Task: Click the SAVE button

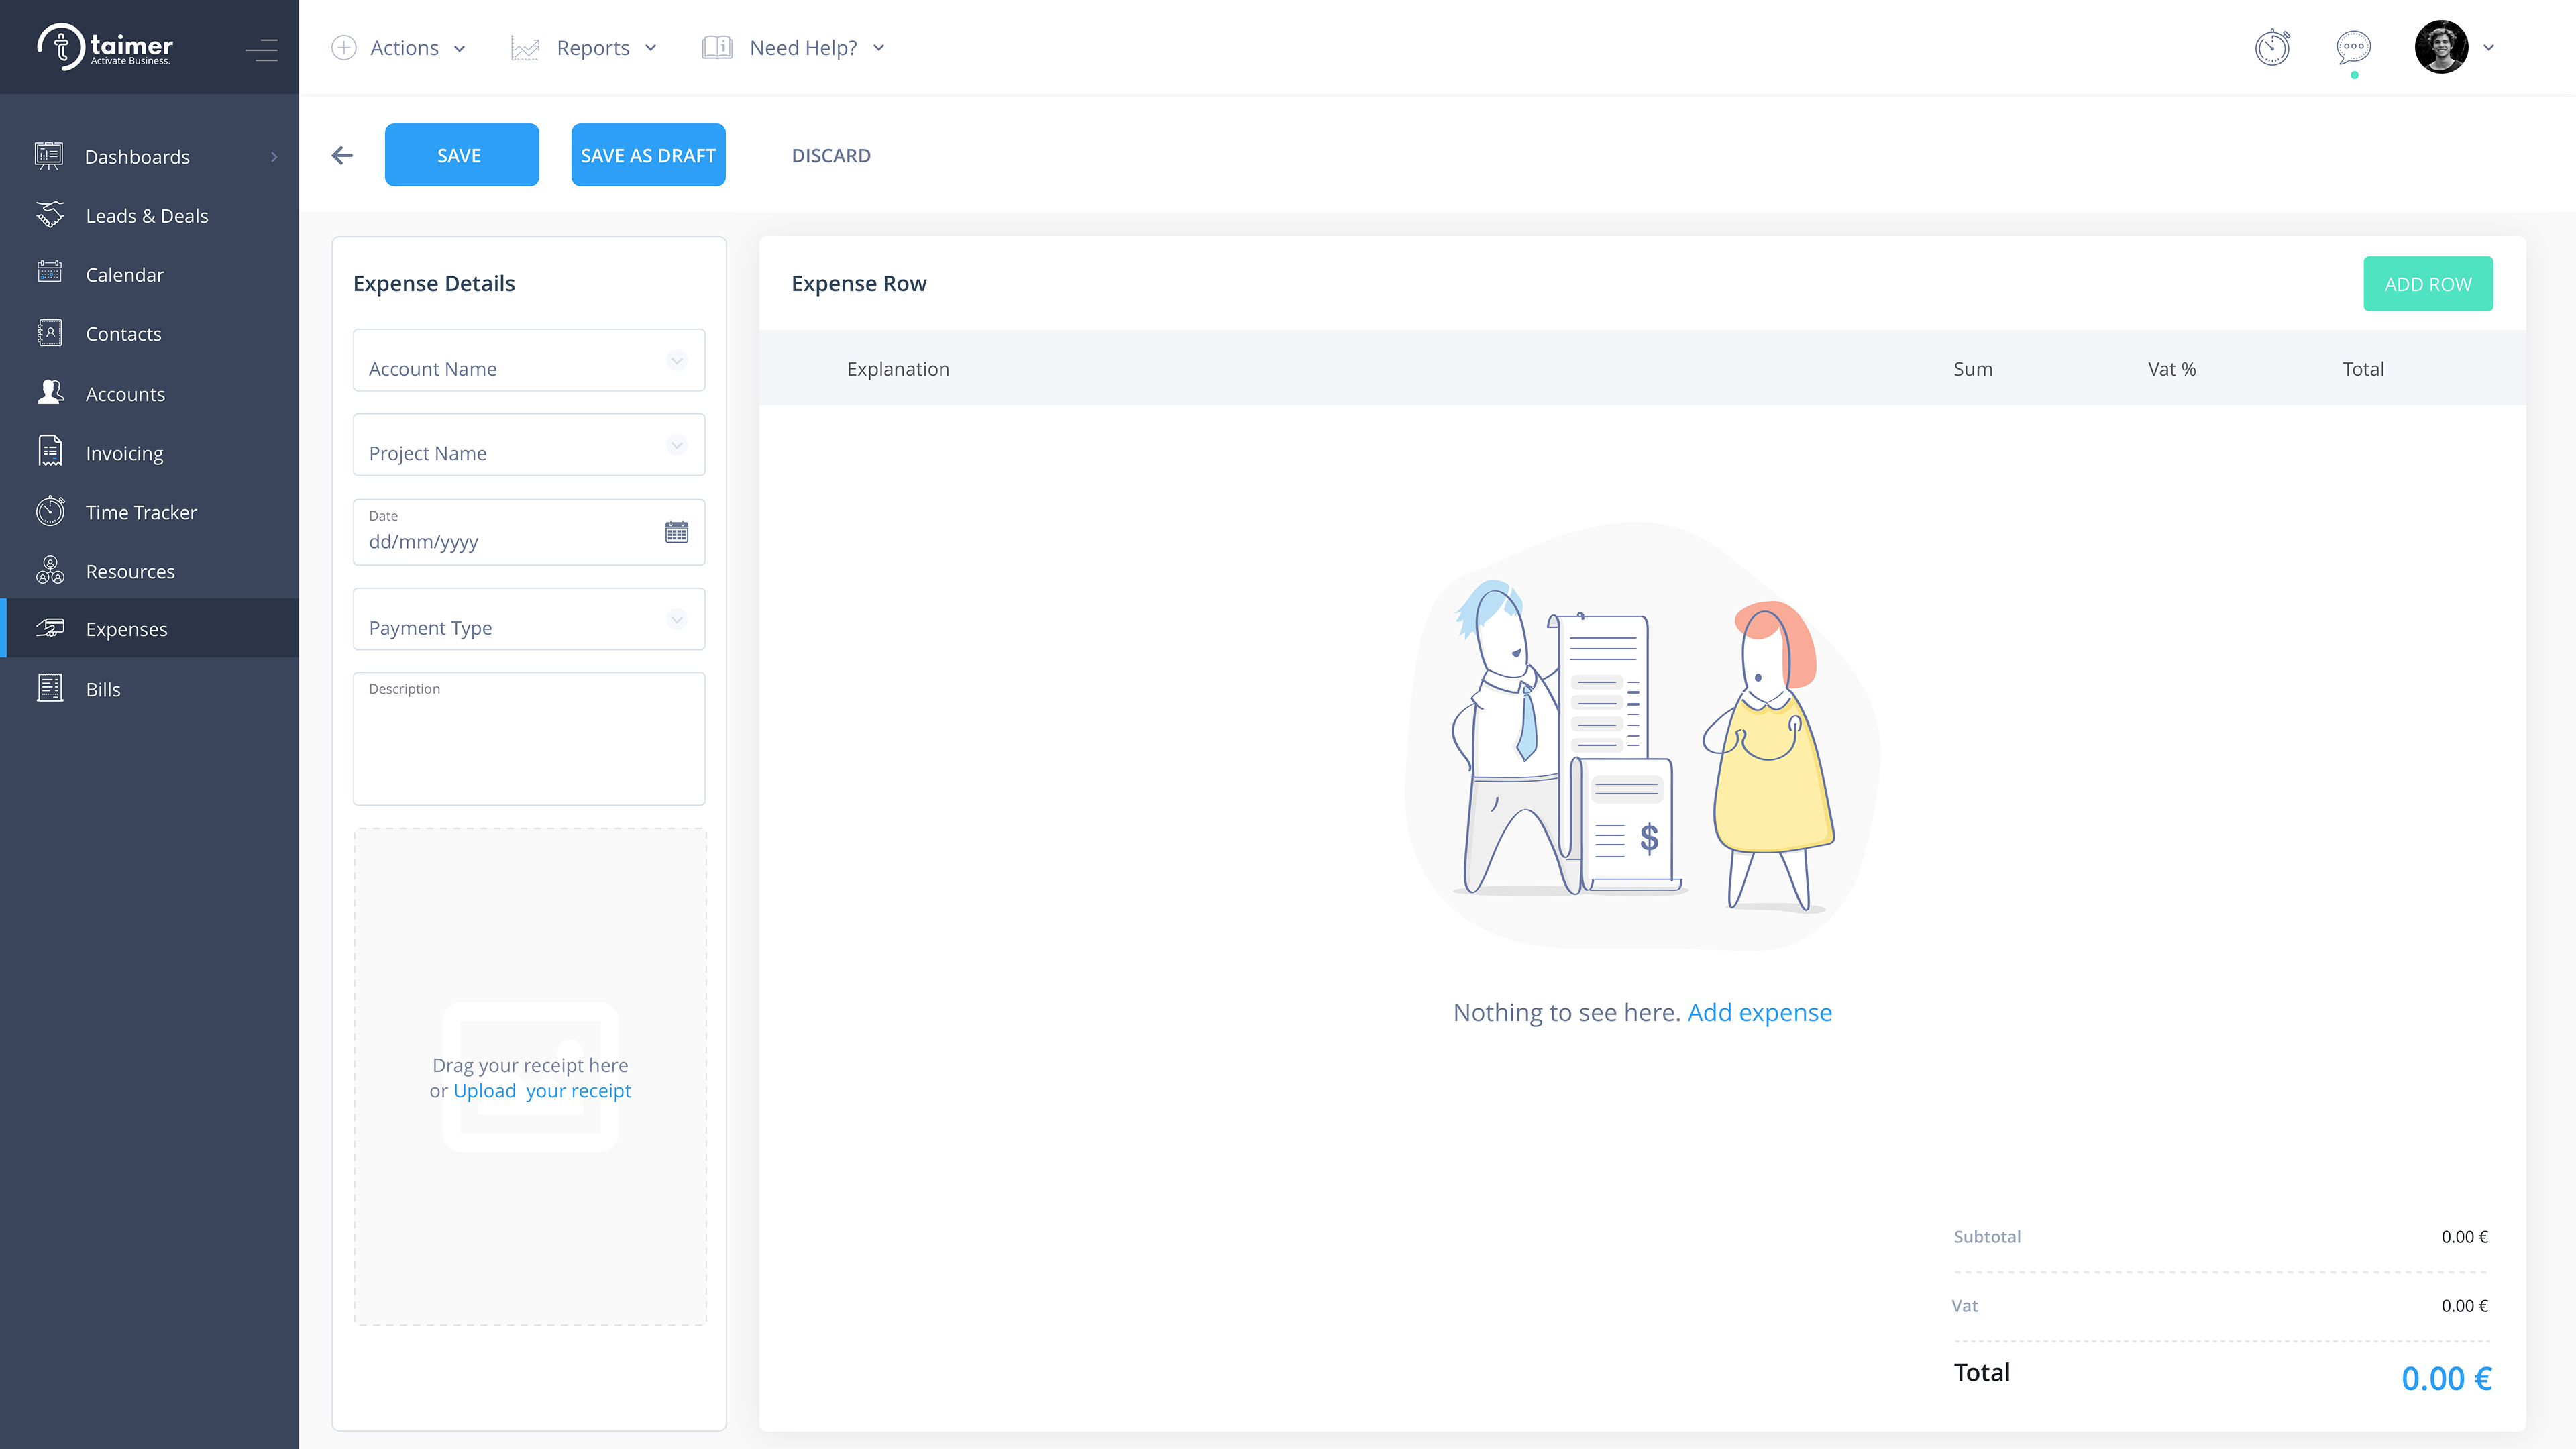Action: point(461,155)
